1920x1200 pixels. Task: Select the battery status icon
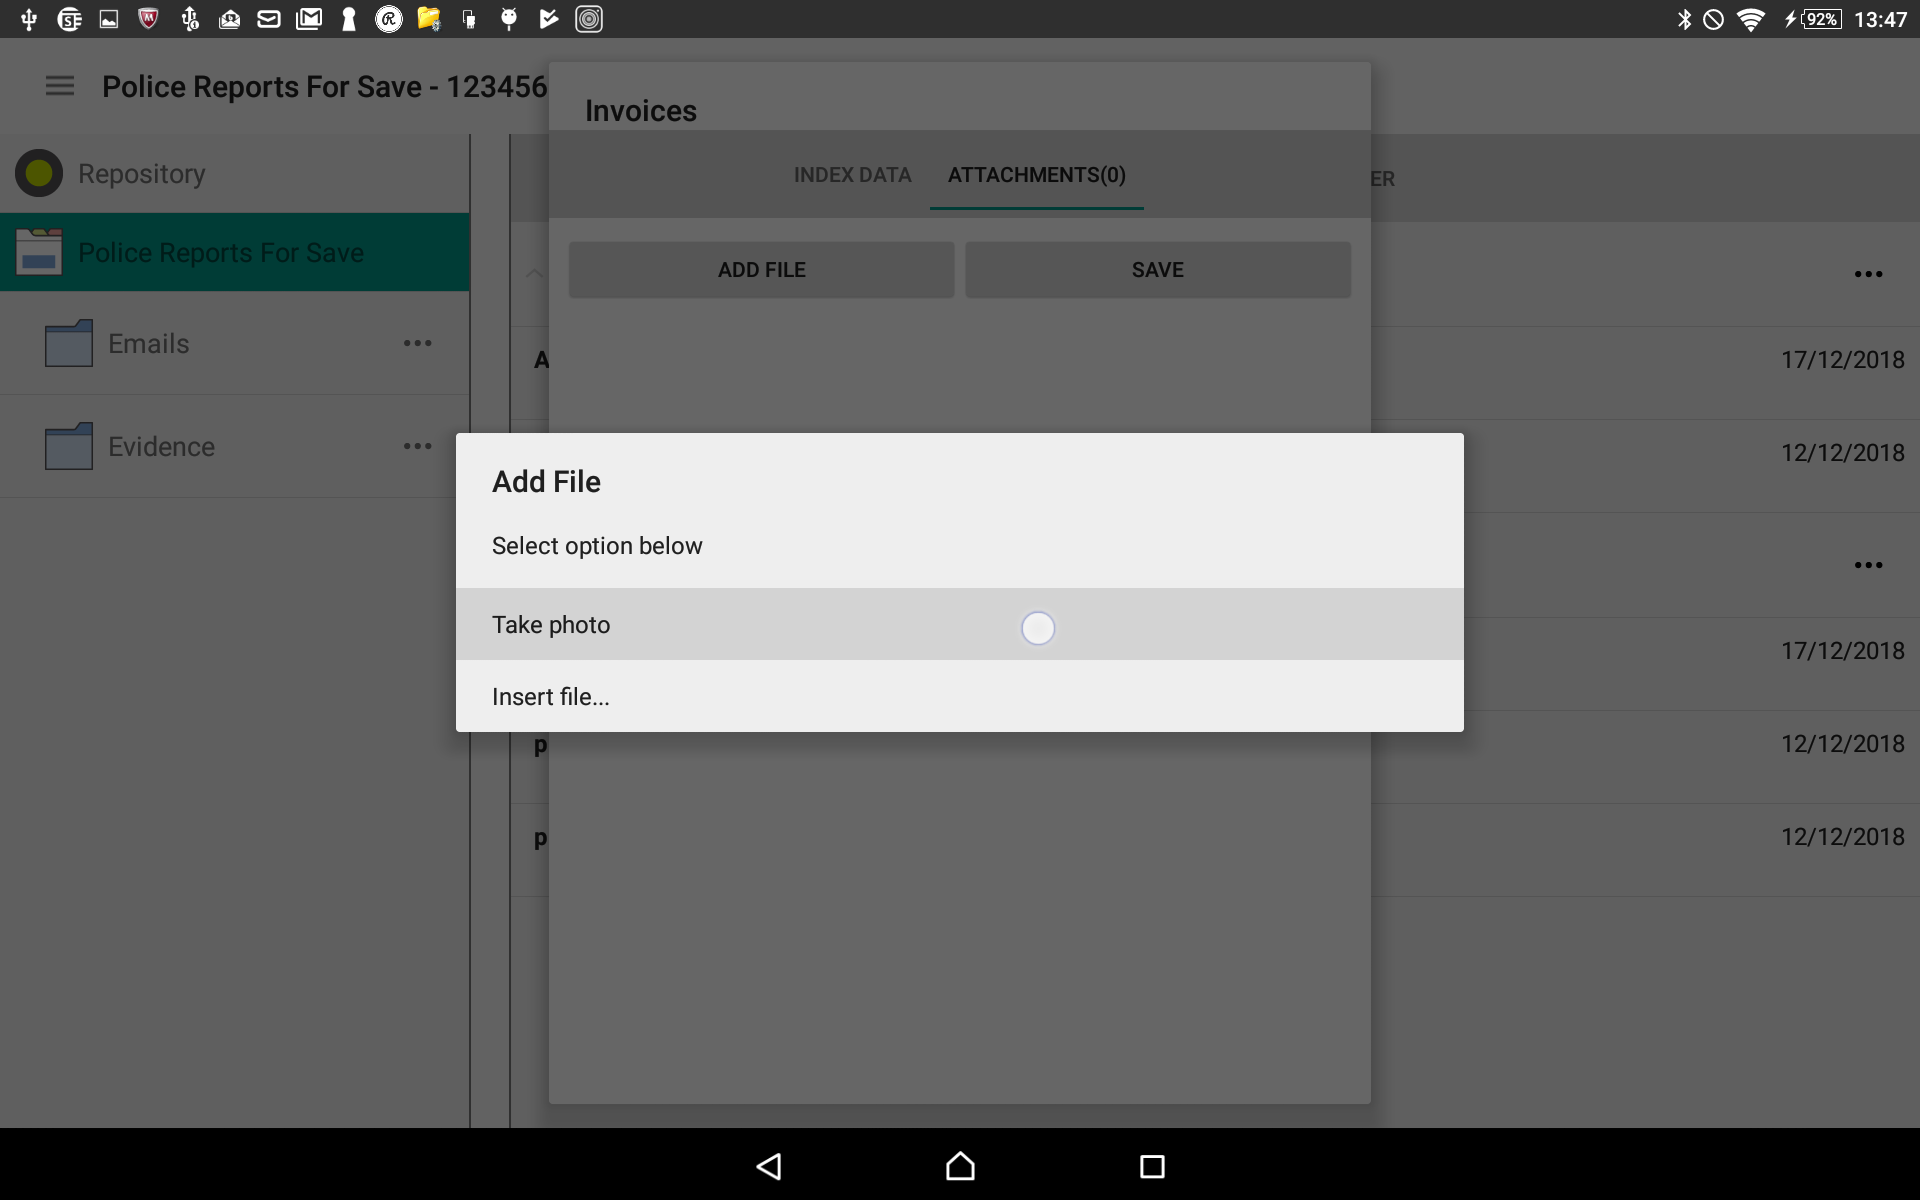(1814, 18)
